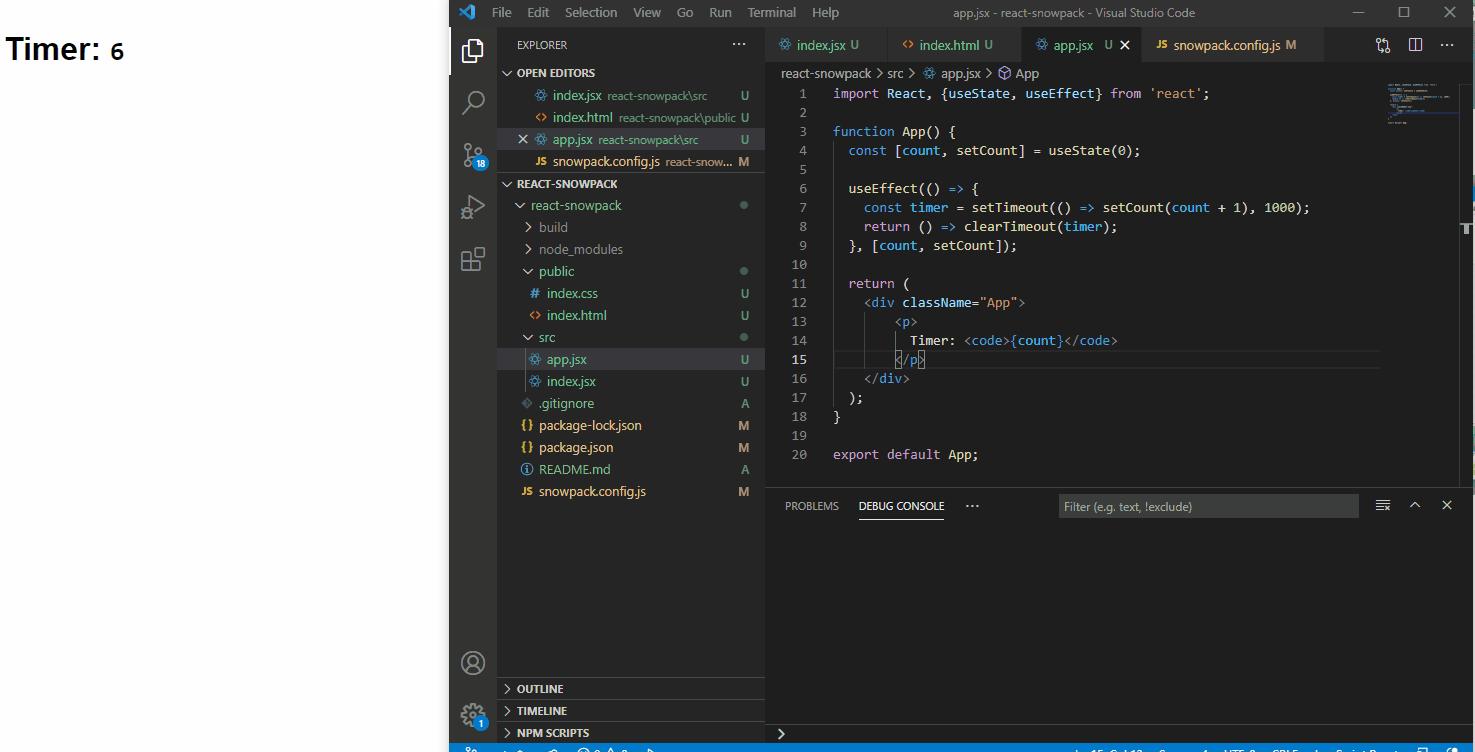
Task: Open the Manage gear icon
Action: [x=473, y=714]
